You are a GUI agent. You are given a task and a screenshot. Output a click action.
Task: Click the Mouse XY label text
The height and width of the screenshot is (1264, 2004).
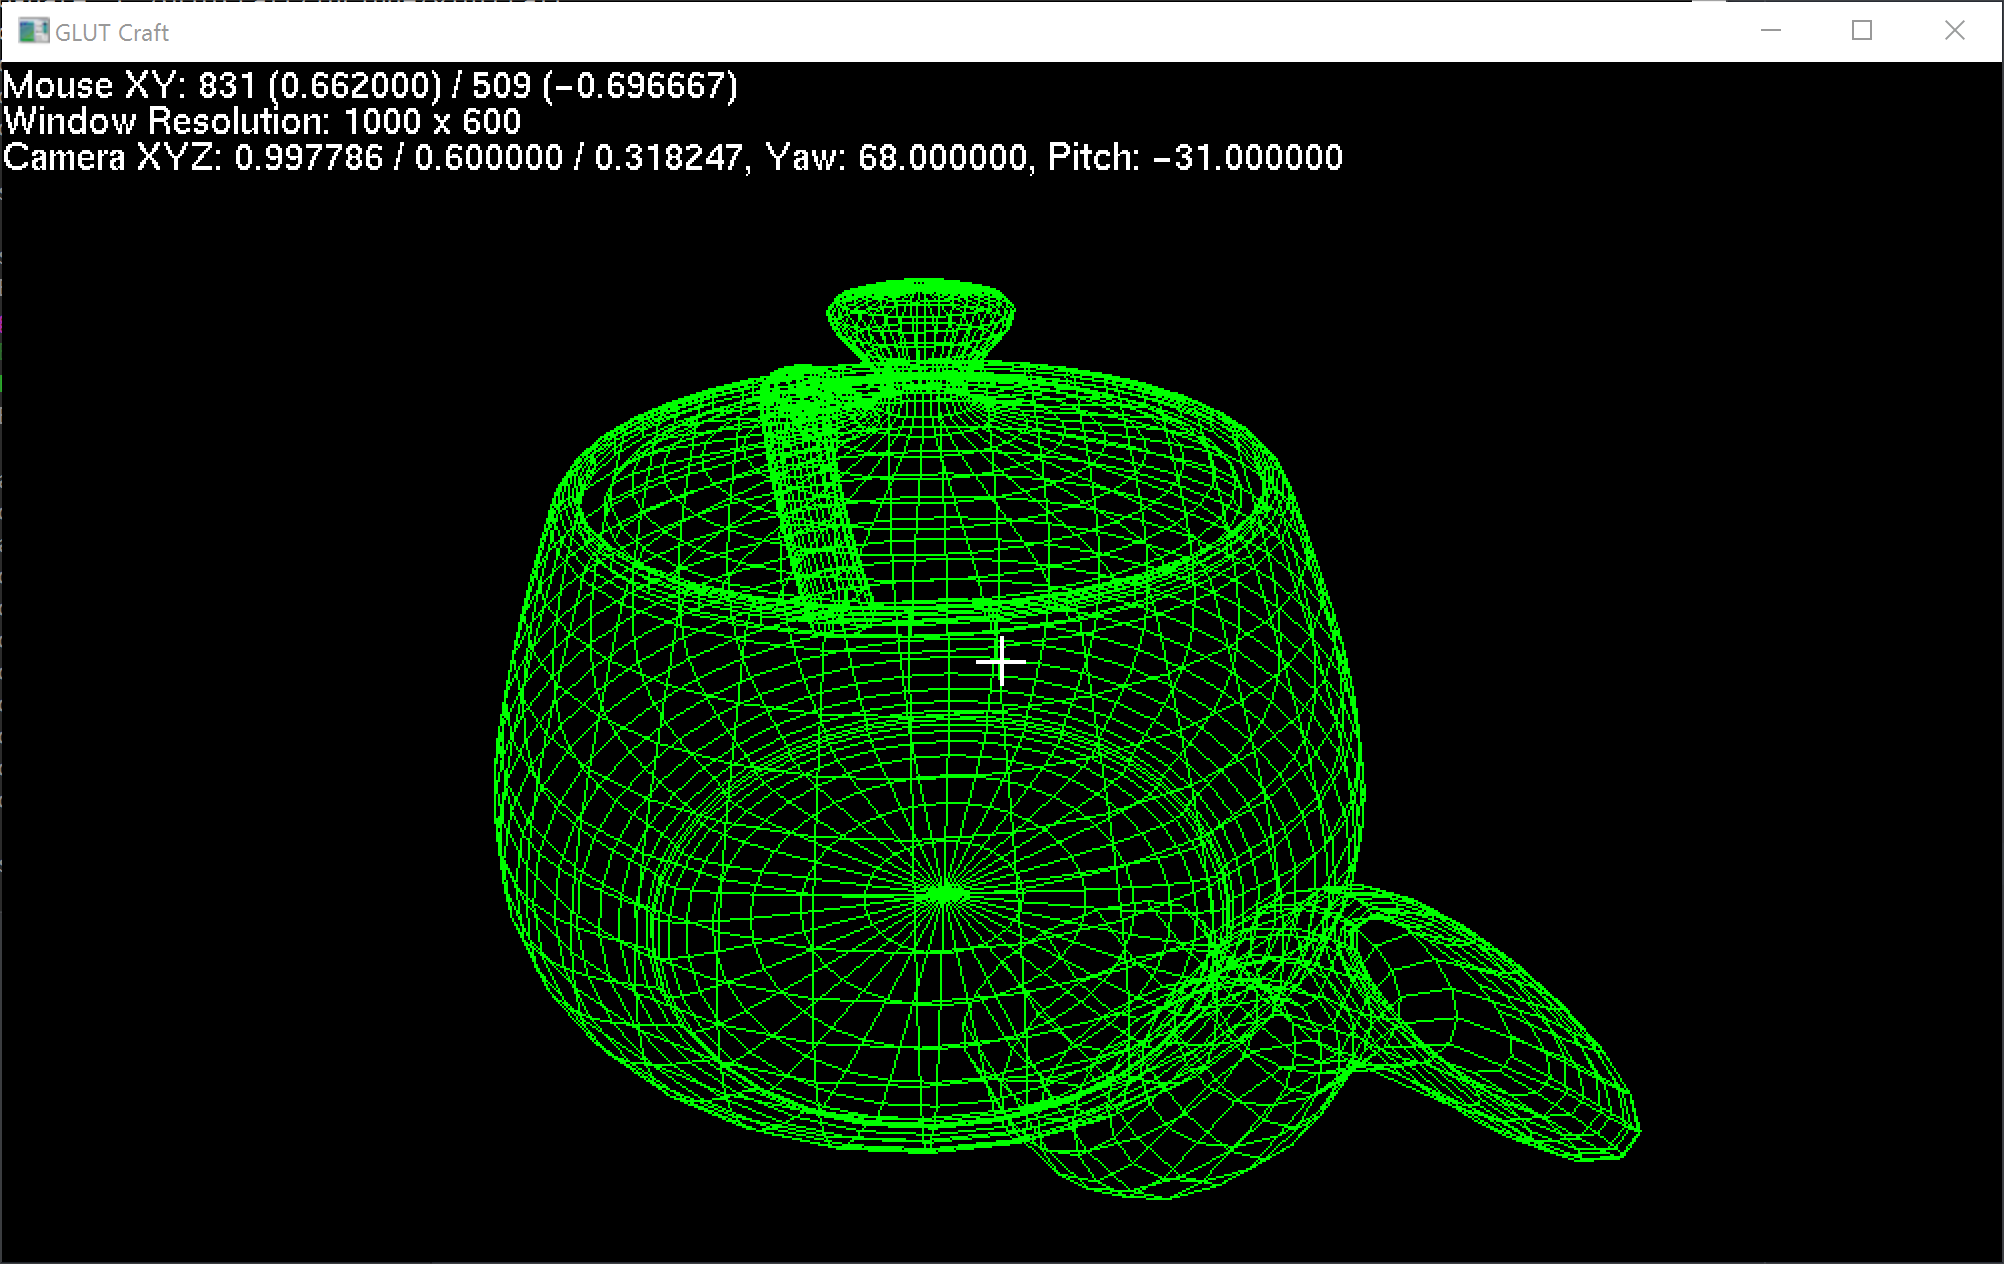pyautogui.click(x=94, y=86)
